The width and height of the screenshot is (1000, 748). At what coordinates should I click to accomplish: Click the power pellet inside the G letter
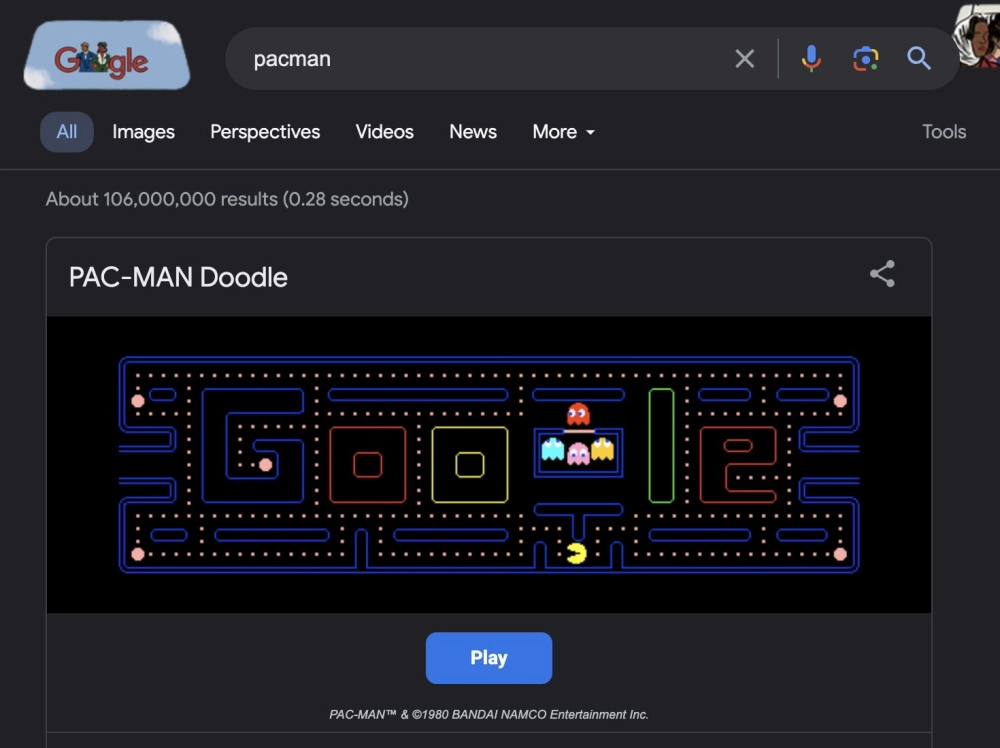pos(266,465)
